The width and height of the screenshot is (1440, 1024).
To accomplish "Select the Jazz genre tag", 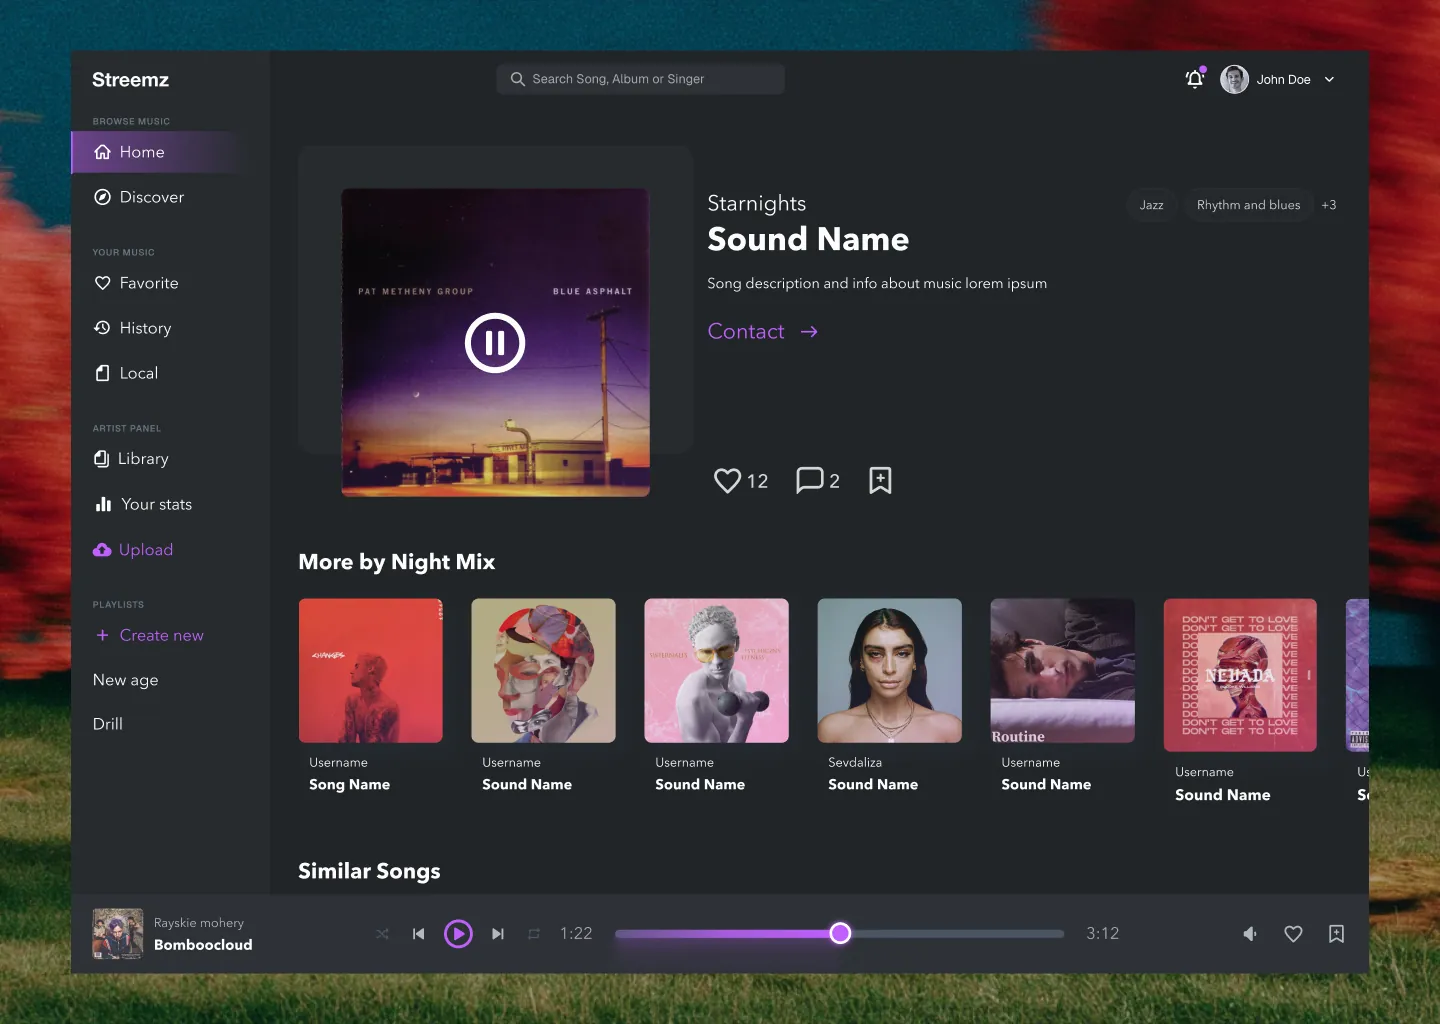I will click(x=1151, y=205).
